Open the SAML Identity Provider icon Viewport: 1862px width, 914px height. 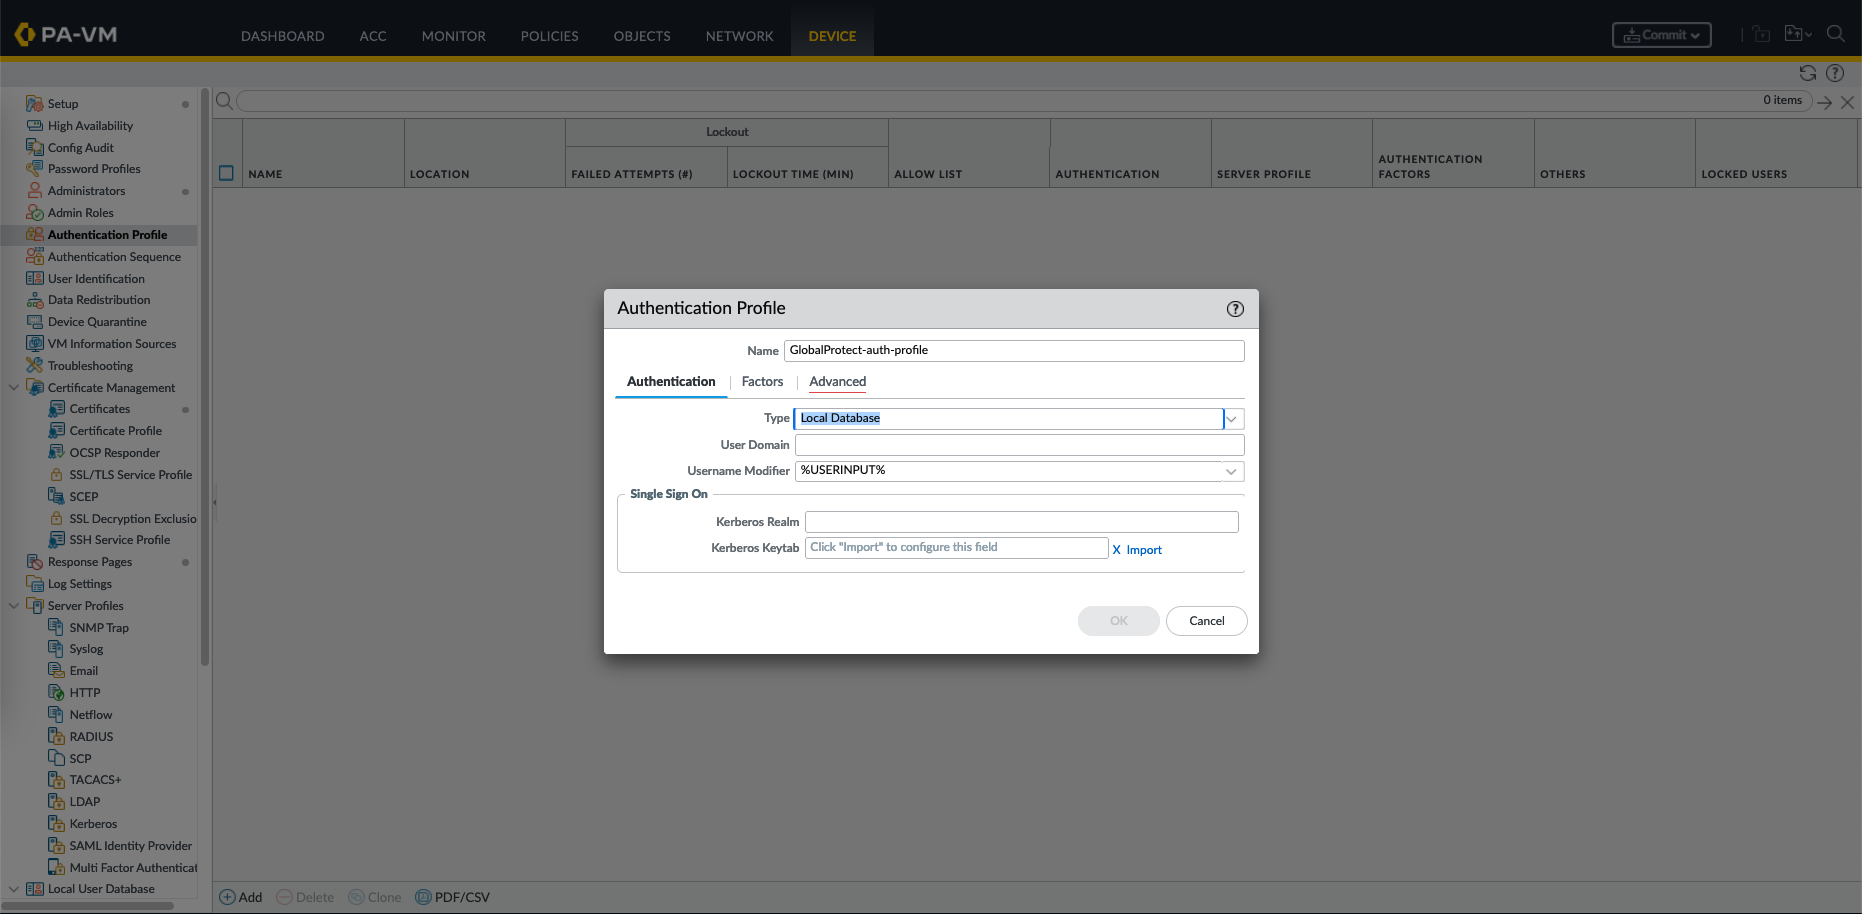(x=57, y=845)
